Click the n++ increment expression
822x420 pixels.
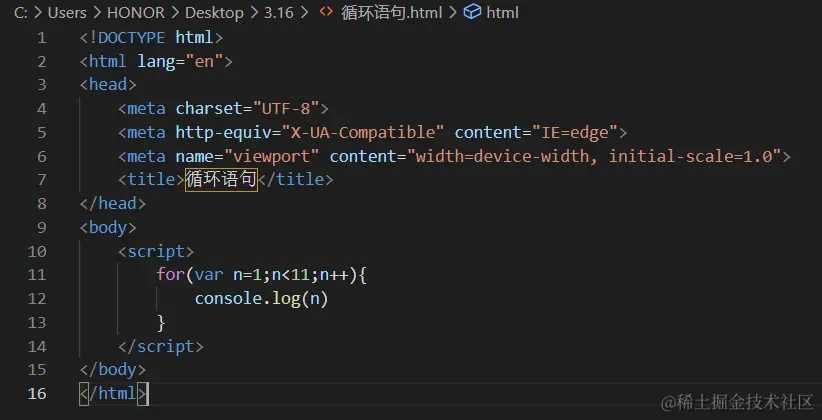point(334,275)
